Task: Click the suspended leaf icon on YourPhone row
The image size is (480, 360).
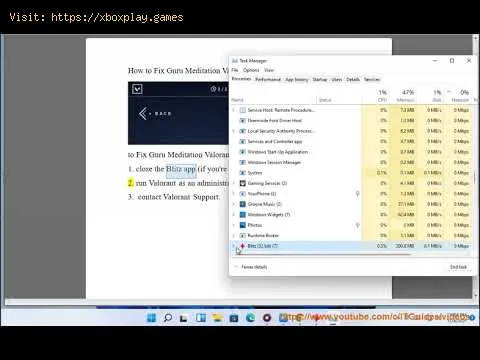Action: click(357, 194)
